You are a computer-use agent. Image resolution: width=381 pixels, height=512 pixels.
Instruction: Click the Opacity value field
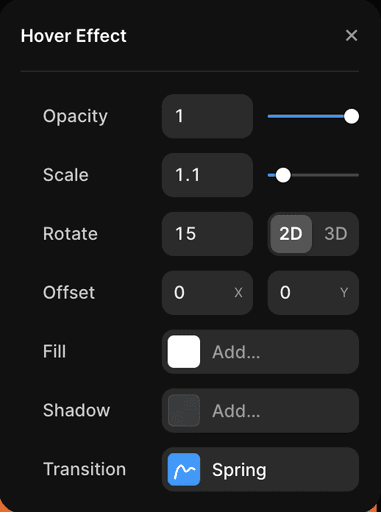click(x=207, y=116)
